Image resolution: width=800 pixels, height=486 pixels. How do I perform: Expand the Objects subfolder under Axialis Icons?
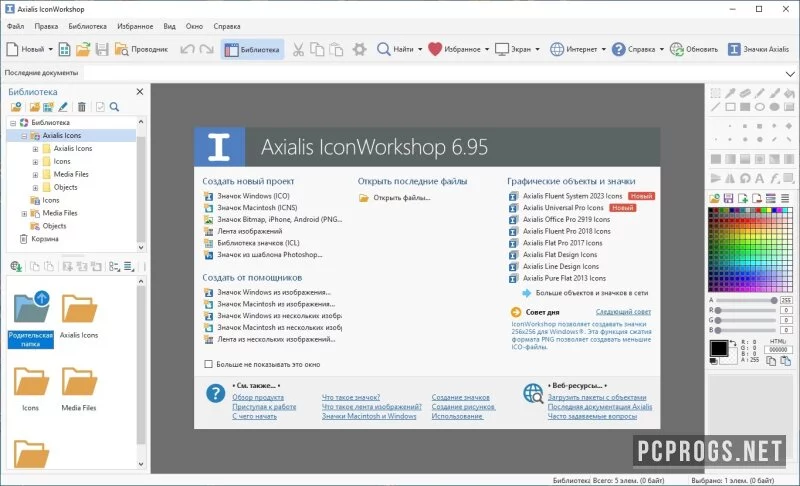[x=35, y=188]
